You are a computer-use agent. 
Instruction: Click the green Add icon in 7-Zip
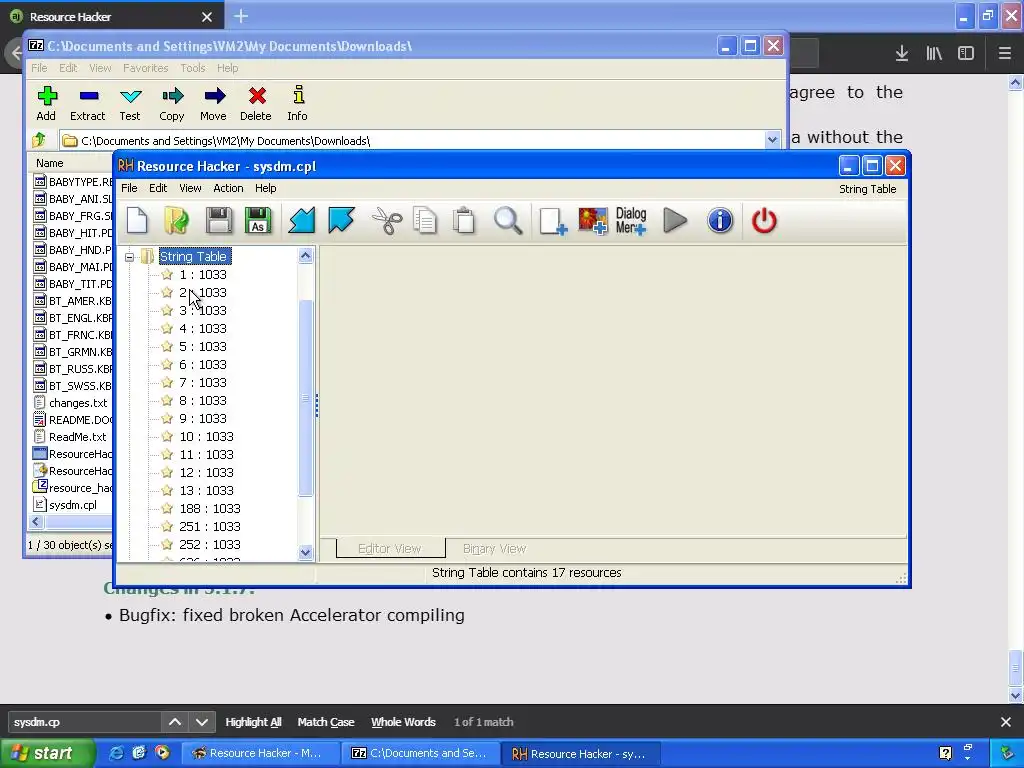(x=46, y=103)
